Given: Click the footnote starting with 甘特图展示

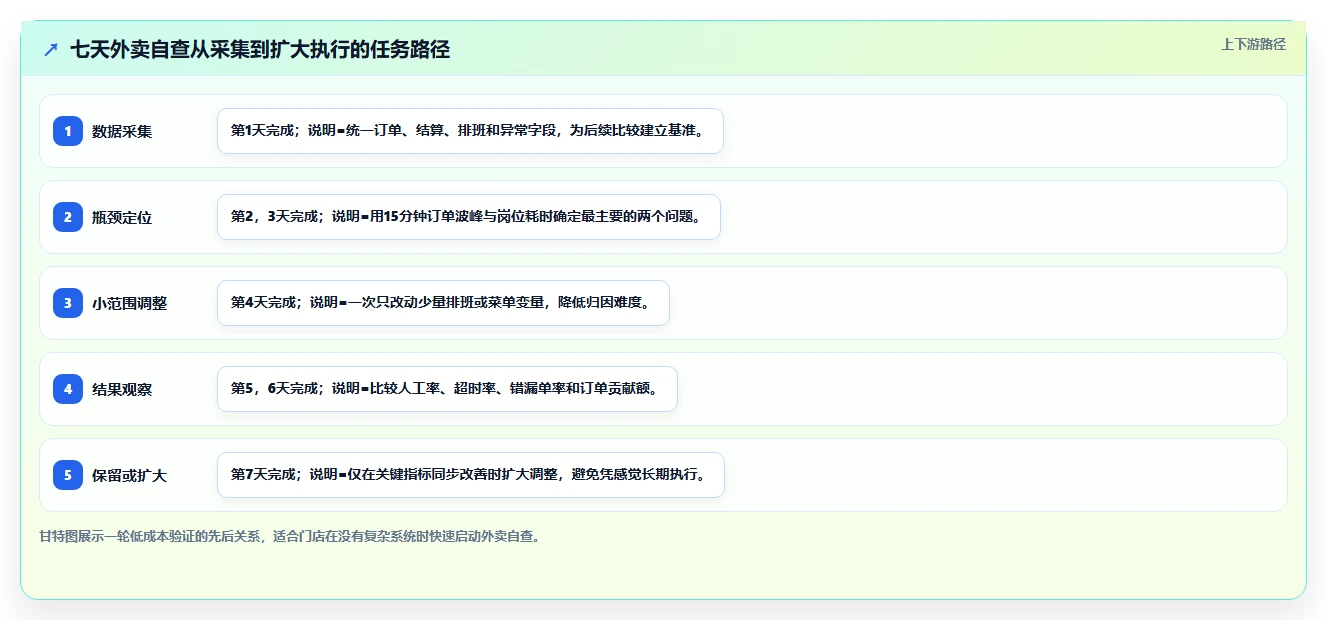Looking at the screenshot, I should click(290, 536).
